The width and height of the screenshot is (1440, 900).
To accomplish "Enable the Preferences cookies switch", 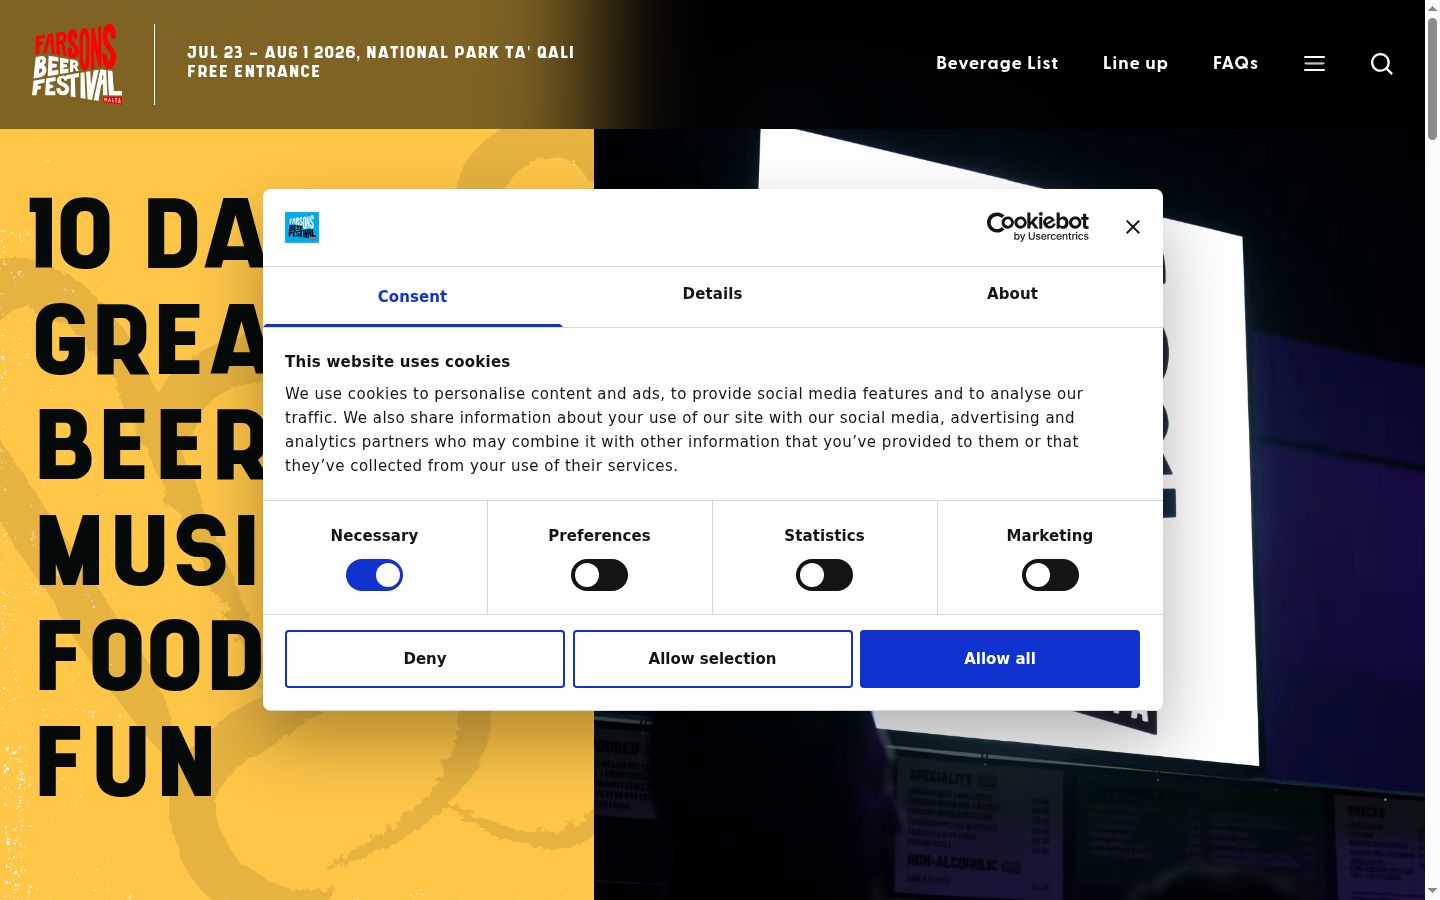I will [x=599, y=575].
